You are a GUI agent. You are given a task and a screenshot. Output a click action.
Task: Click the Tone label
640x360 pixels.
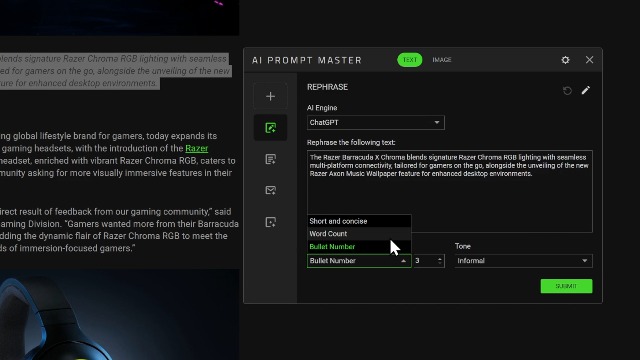(463, 246)
